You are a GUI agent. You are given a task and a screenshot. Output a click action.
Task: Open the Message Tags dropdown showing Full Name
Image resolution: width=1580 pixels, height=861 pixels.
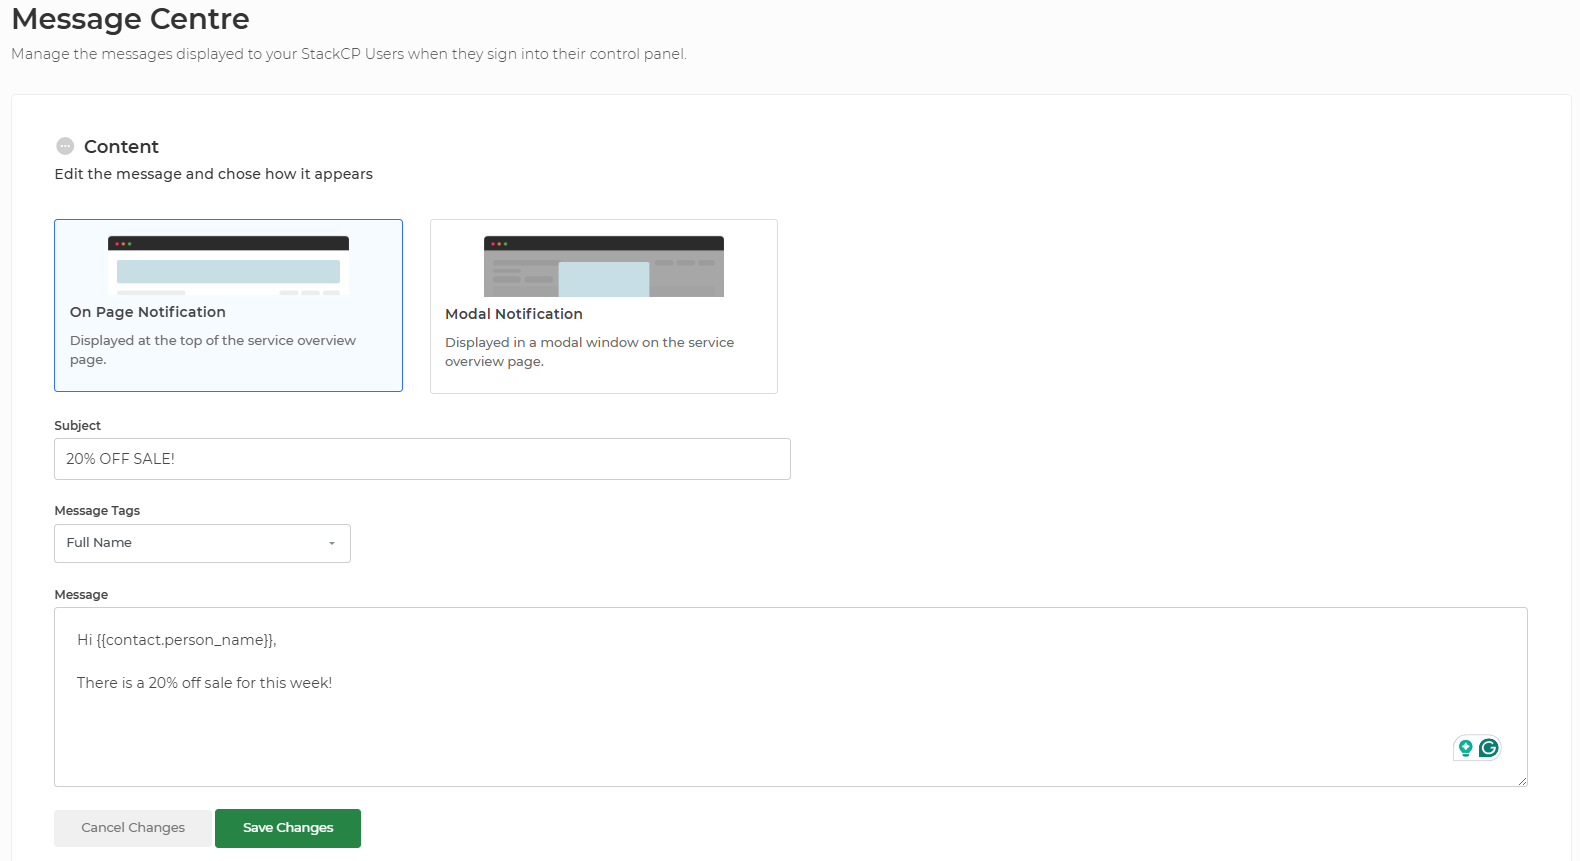(x=202, y=543)
